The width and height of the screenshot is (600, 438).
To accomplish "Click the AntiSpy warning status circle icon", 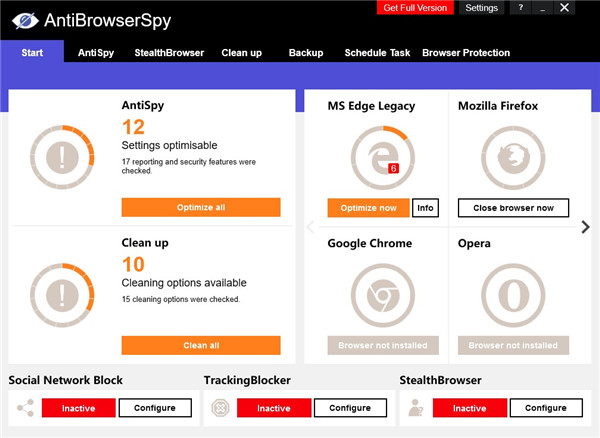I will click(62, 157).
